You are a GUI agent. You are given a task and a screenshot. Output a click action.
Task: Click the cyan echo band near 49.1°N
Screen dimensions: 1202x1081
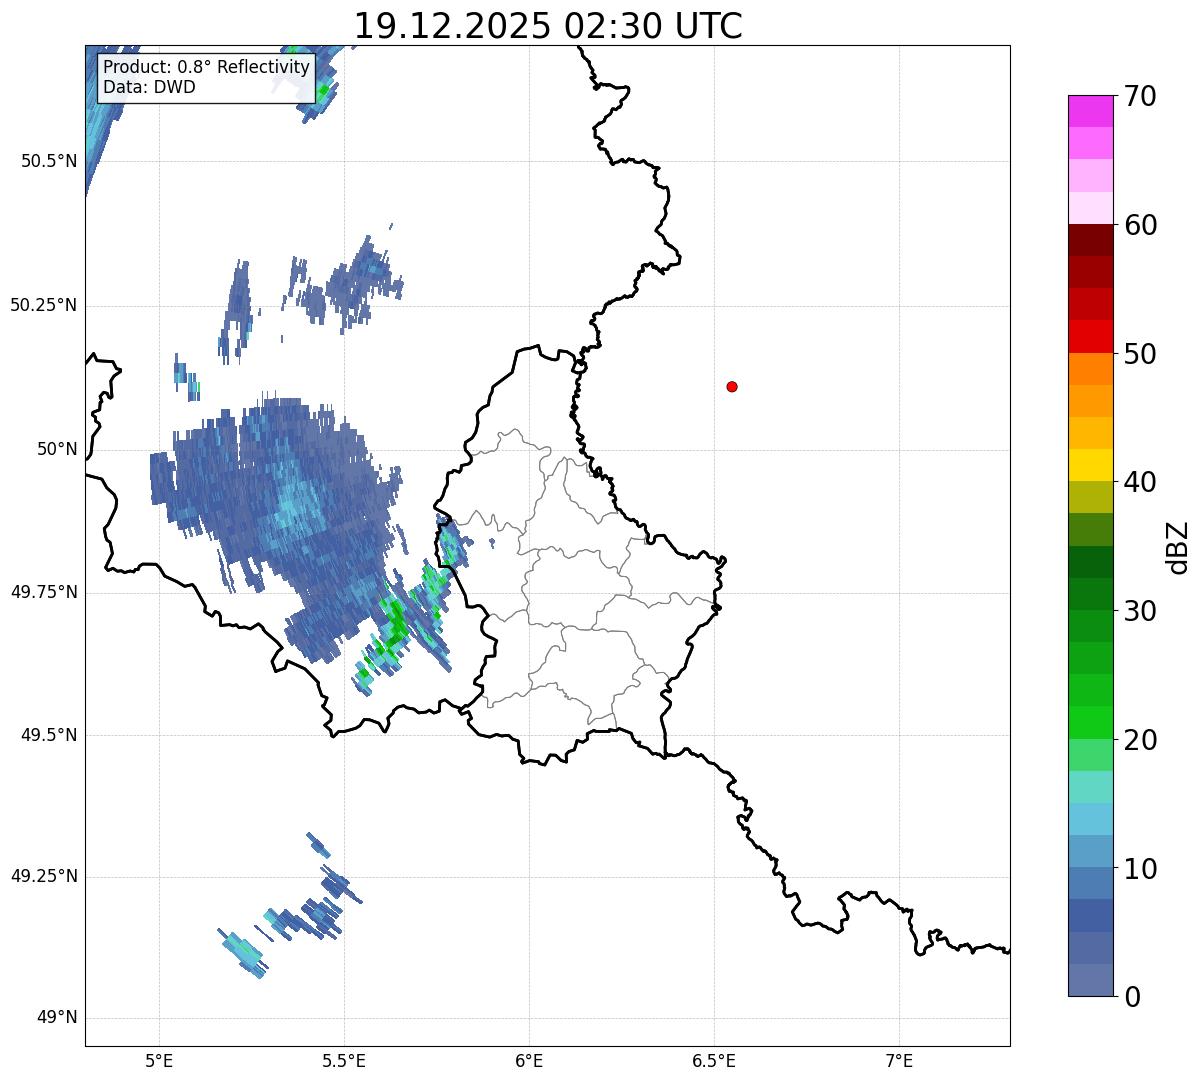[244, 952]
